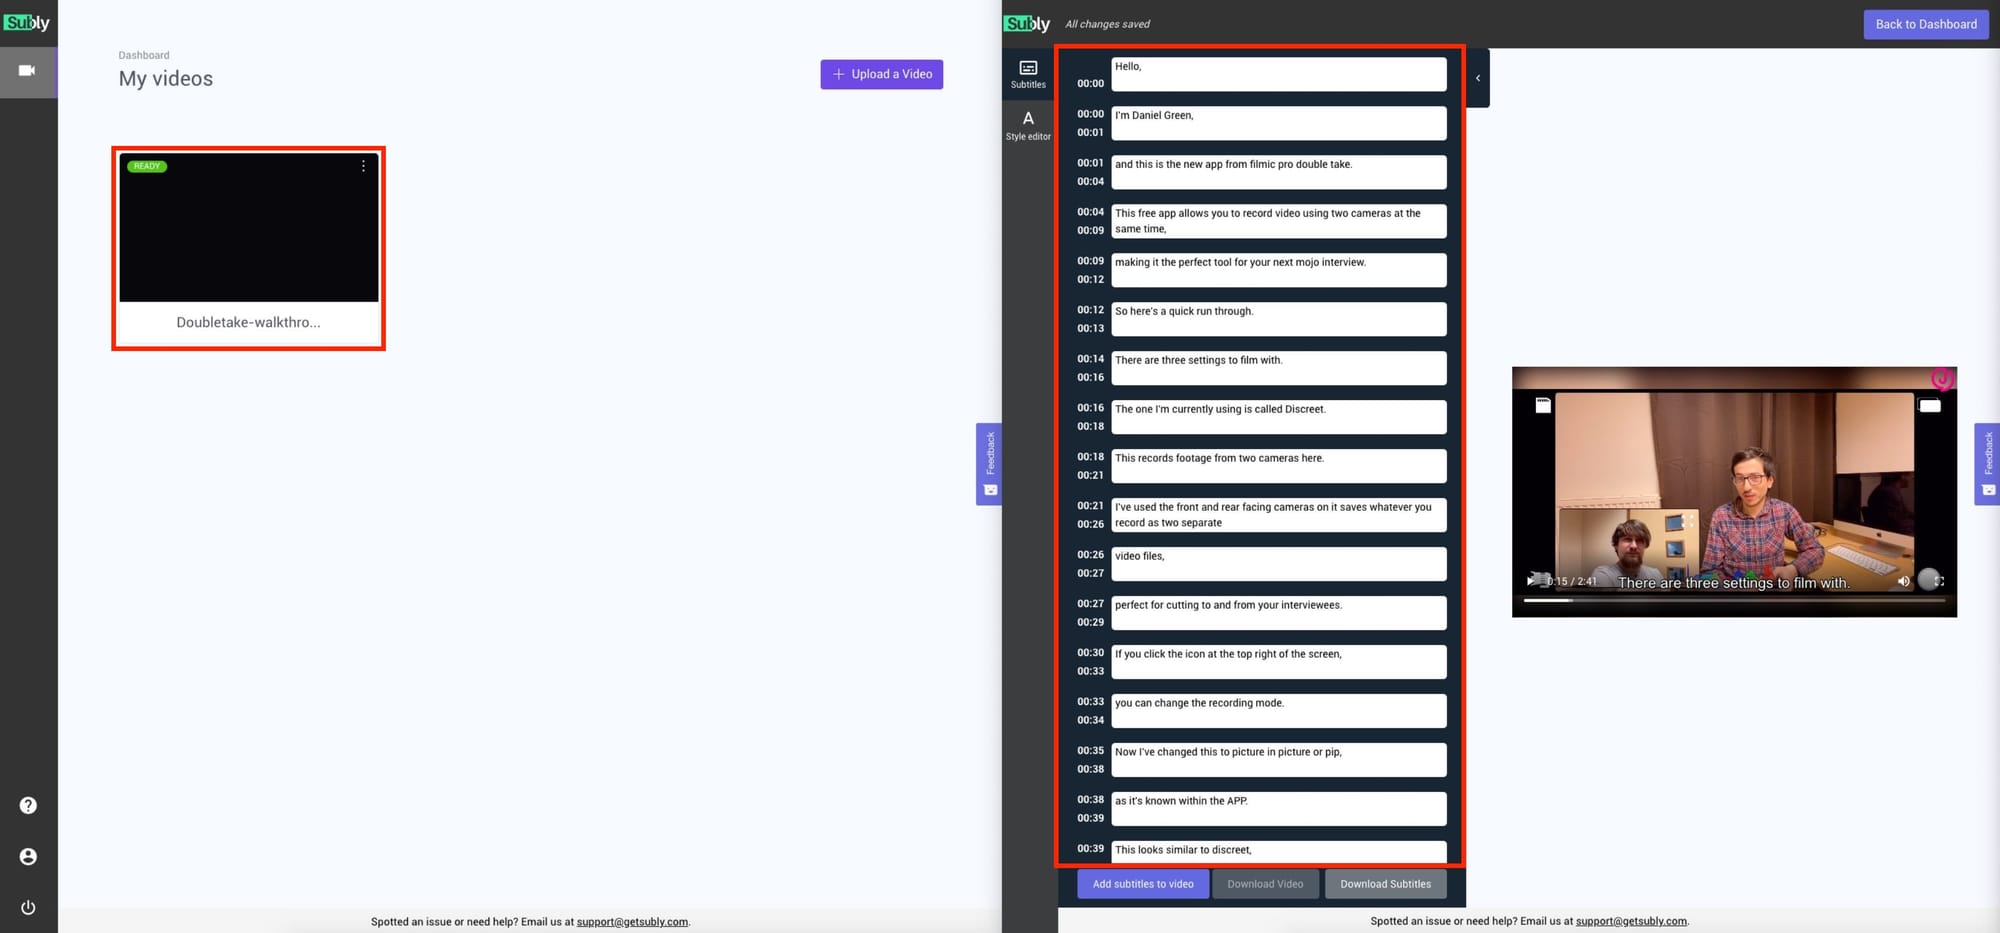Open the Style editor panel

point(1027,125)
